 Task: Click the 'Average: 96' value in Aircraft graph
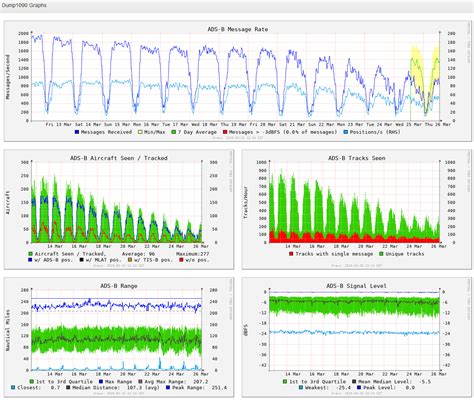point(138,254)
